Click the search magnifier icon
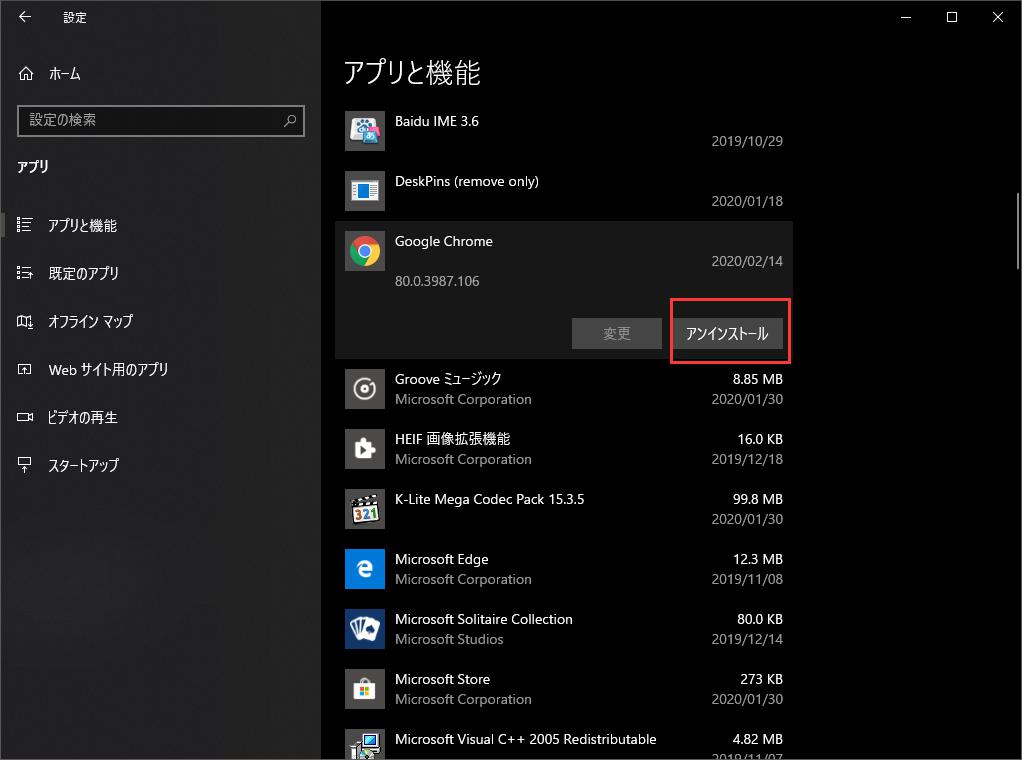Viewport: 1022px width, 760px height. (x=290, y=121)
